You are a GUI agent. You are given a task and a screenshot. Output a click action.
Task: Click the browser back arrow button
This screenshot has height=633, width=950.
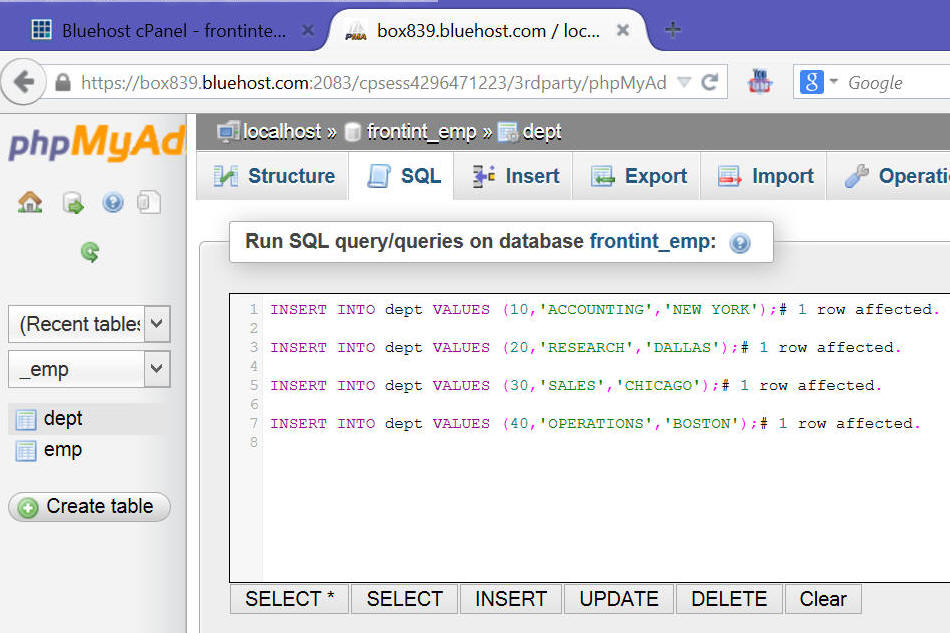(x=23, y=81)
